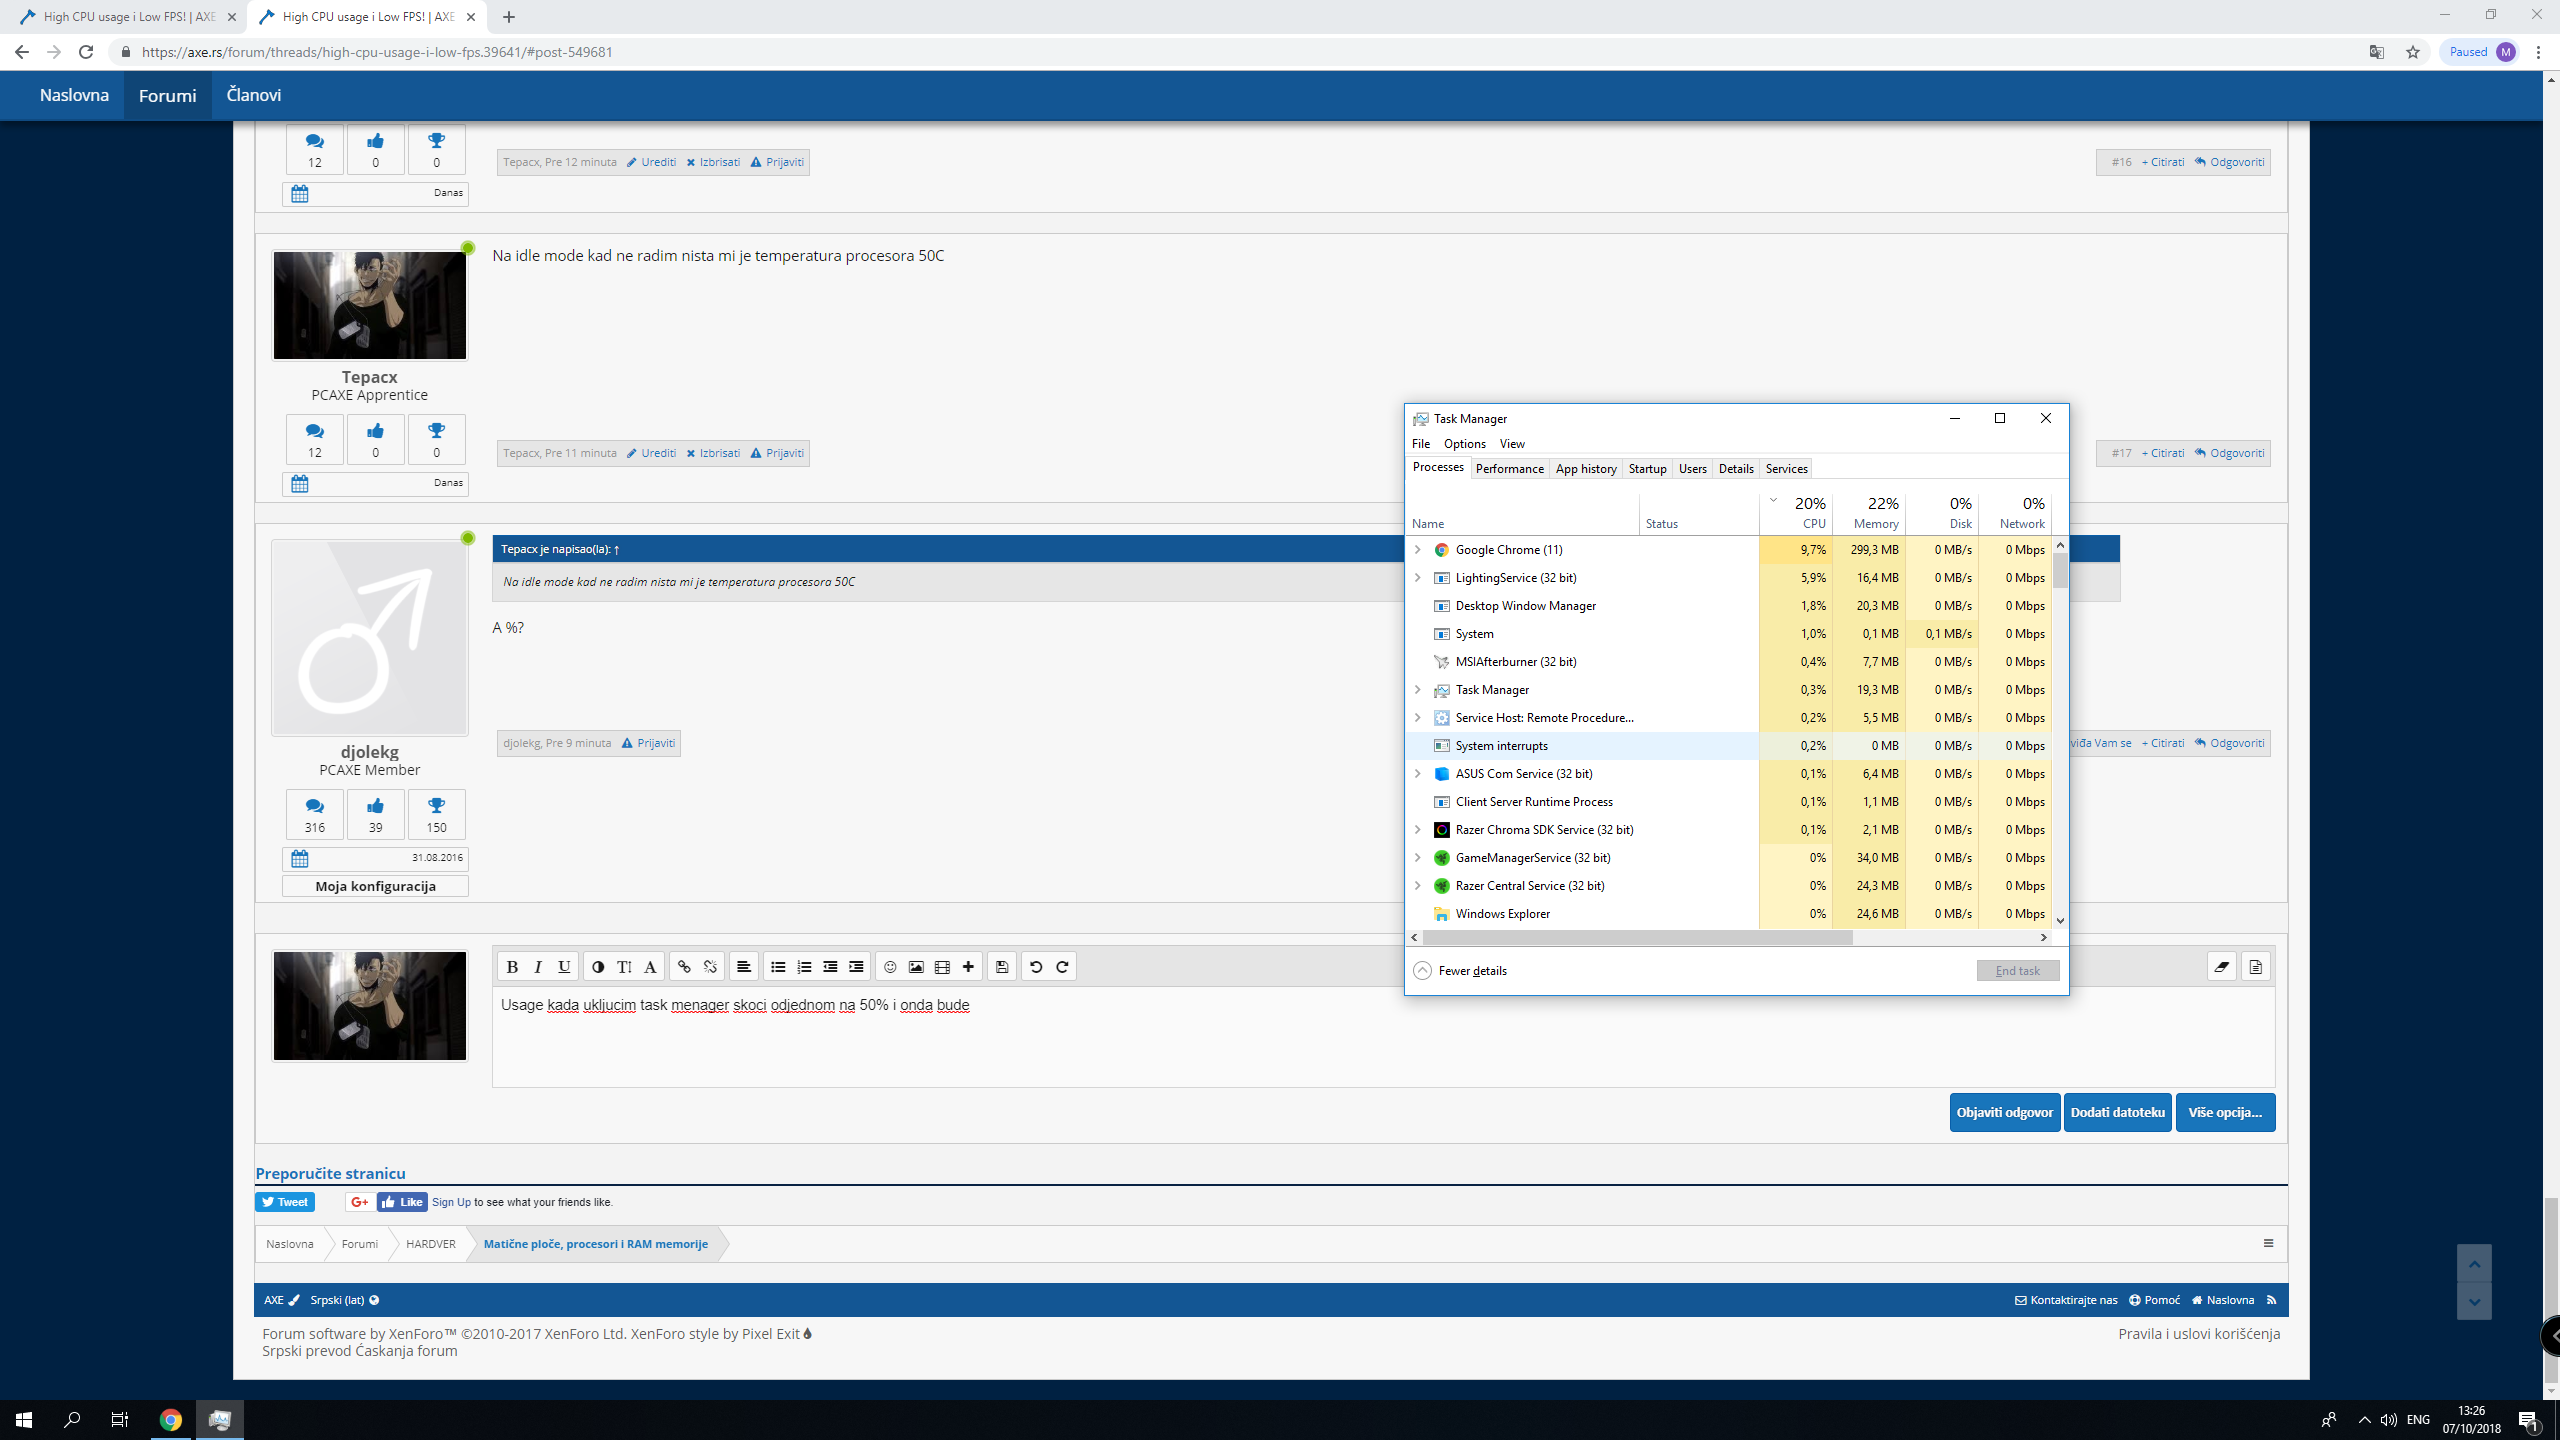
Task: Save draft using floppy icon
Action: (1002, 967)
